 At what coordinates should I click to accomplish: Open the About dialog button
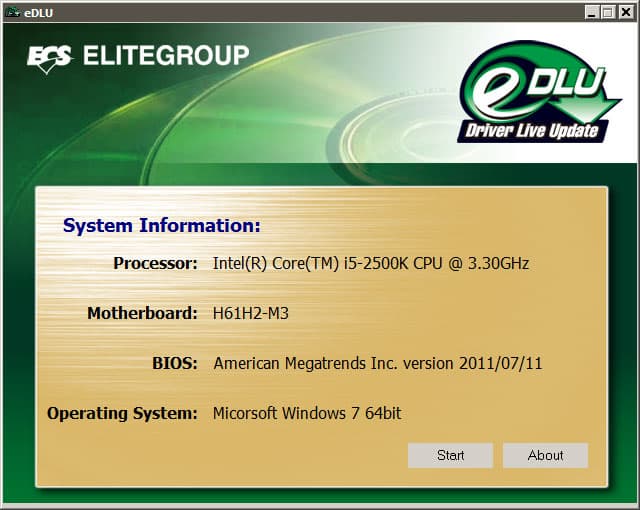pos(545,455)
